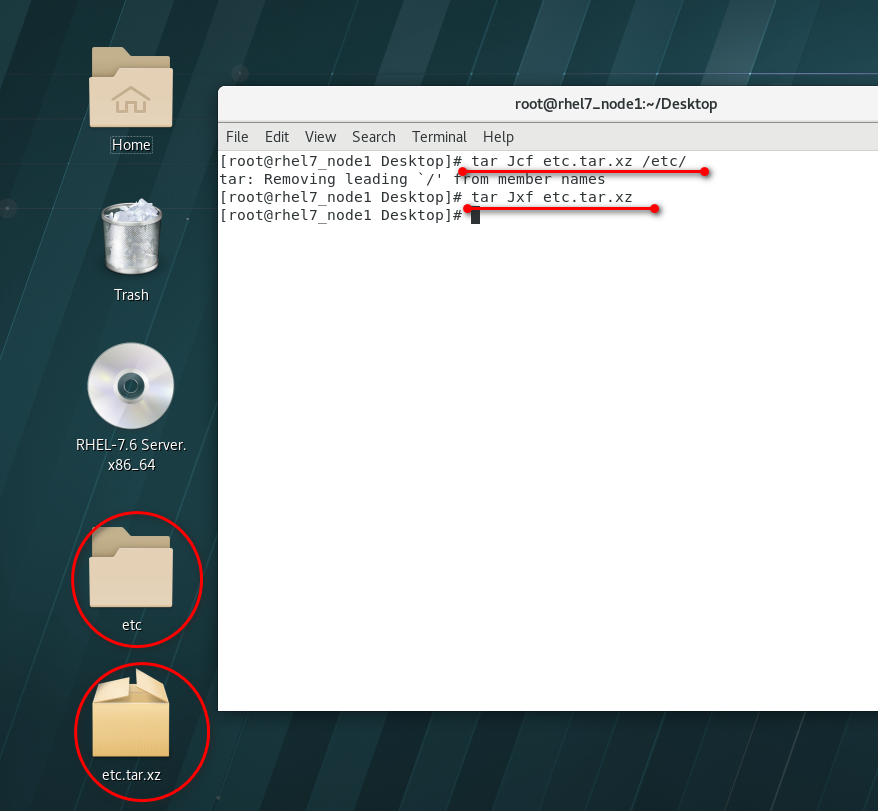
Task: Open the Edit menu in Terminal
Action: [x=277, y=137]
